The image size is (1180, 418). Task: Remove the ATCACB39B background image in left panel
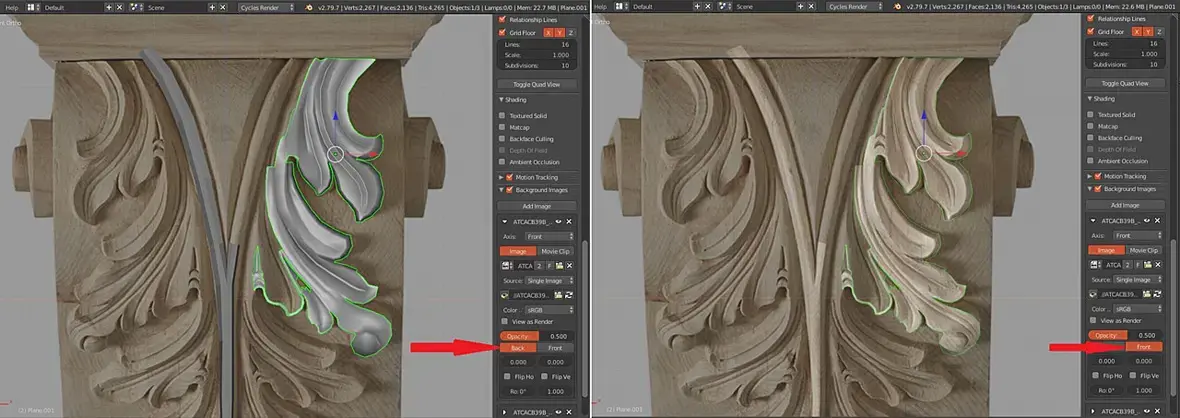pos(569,222)
